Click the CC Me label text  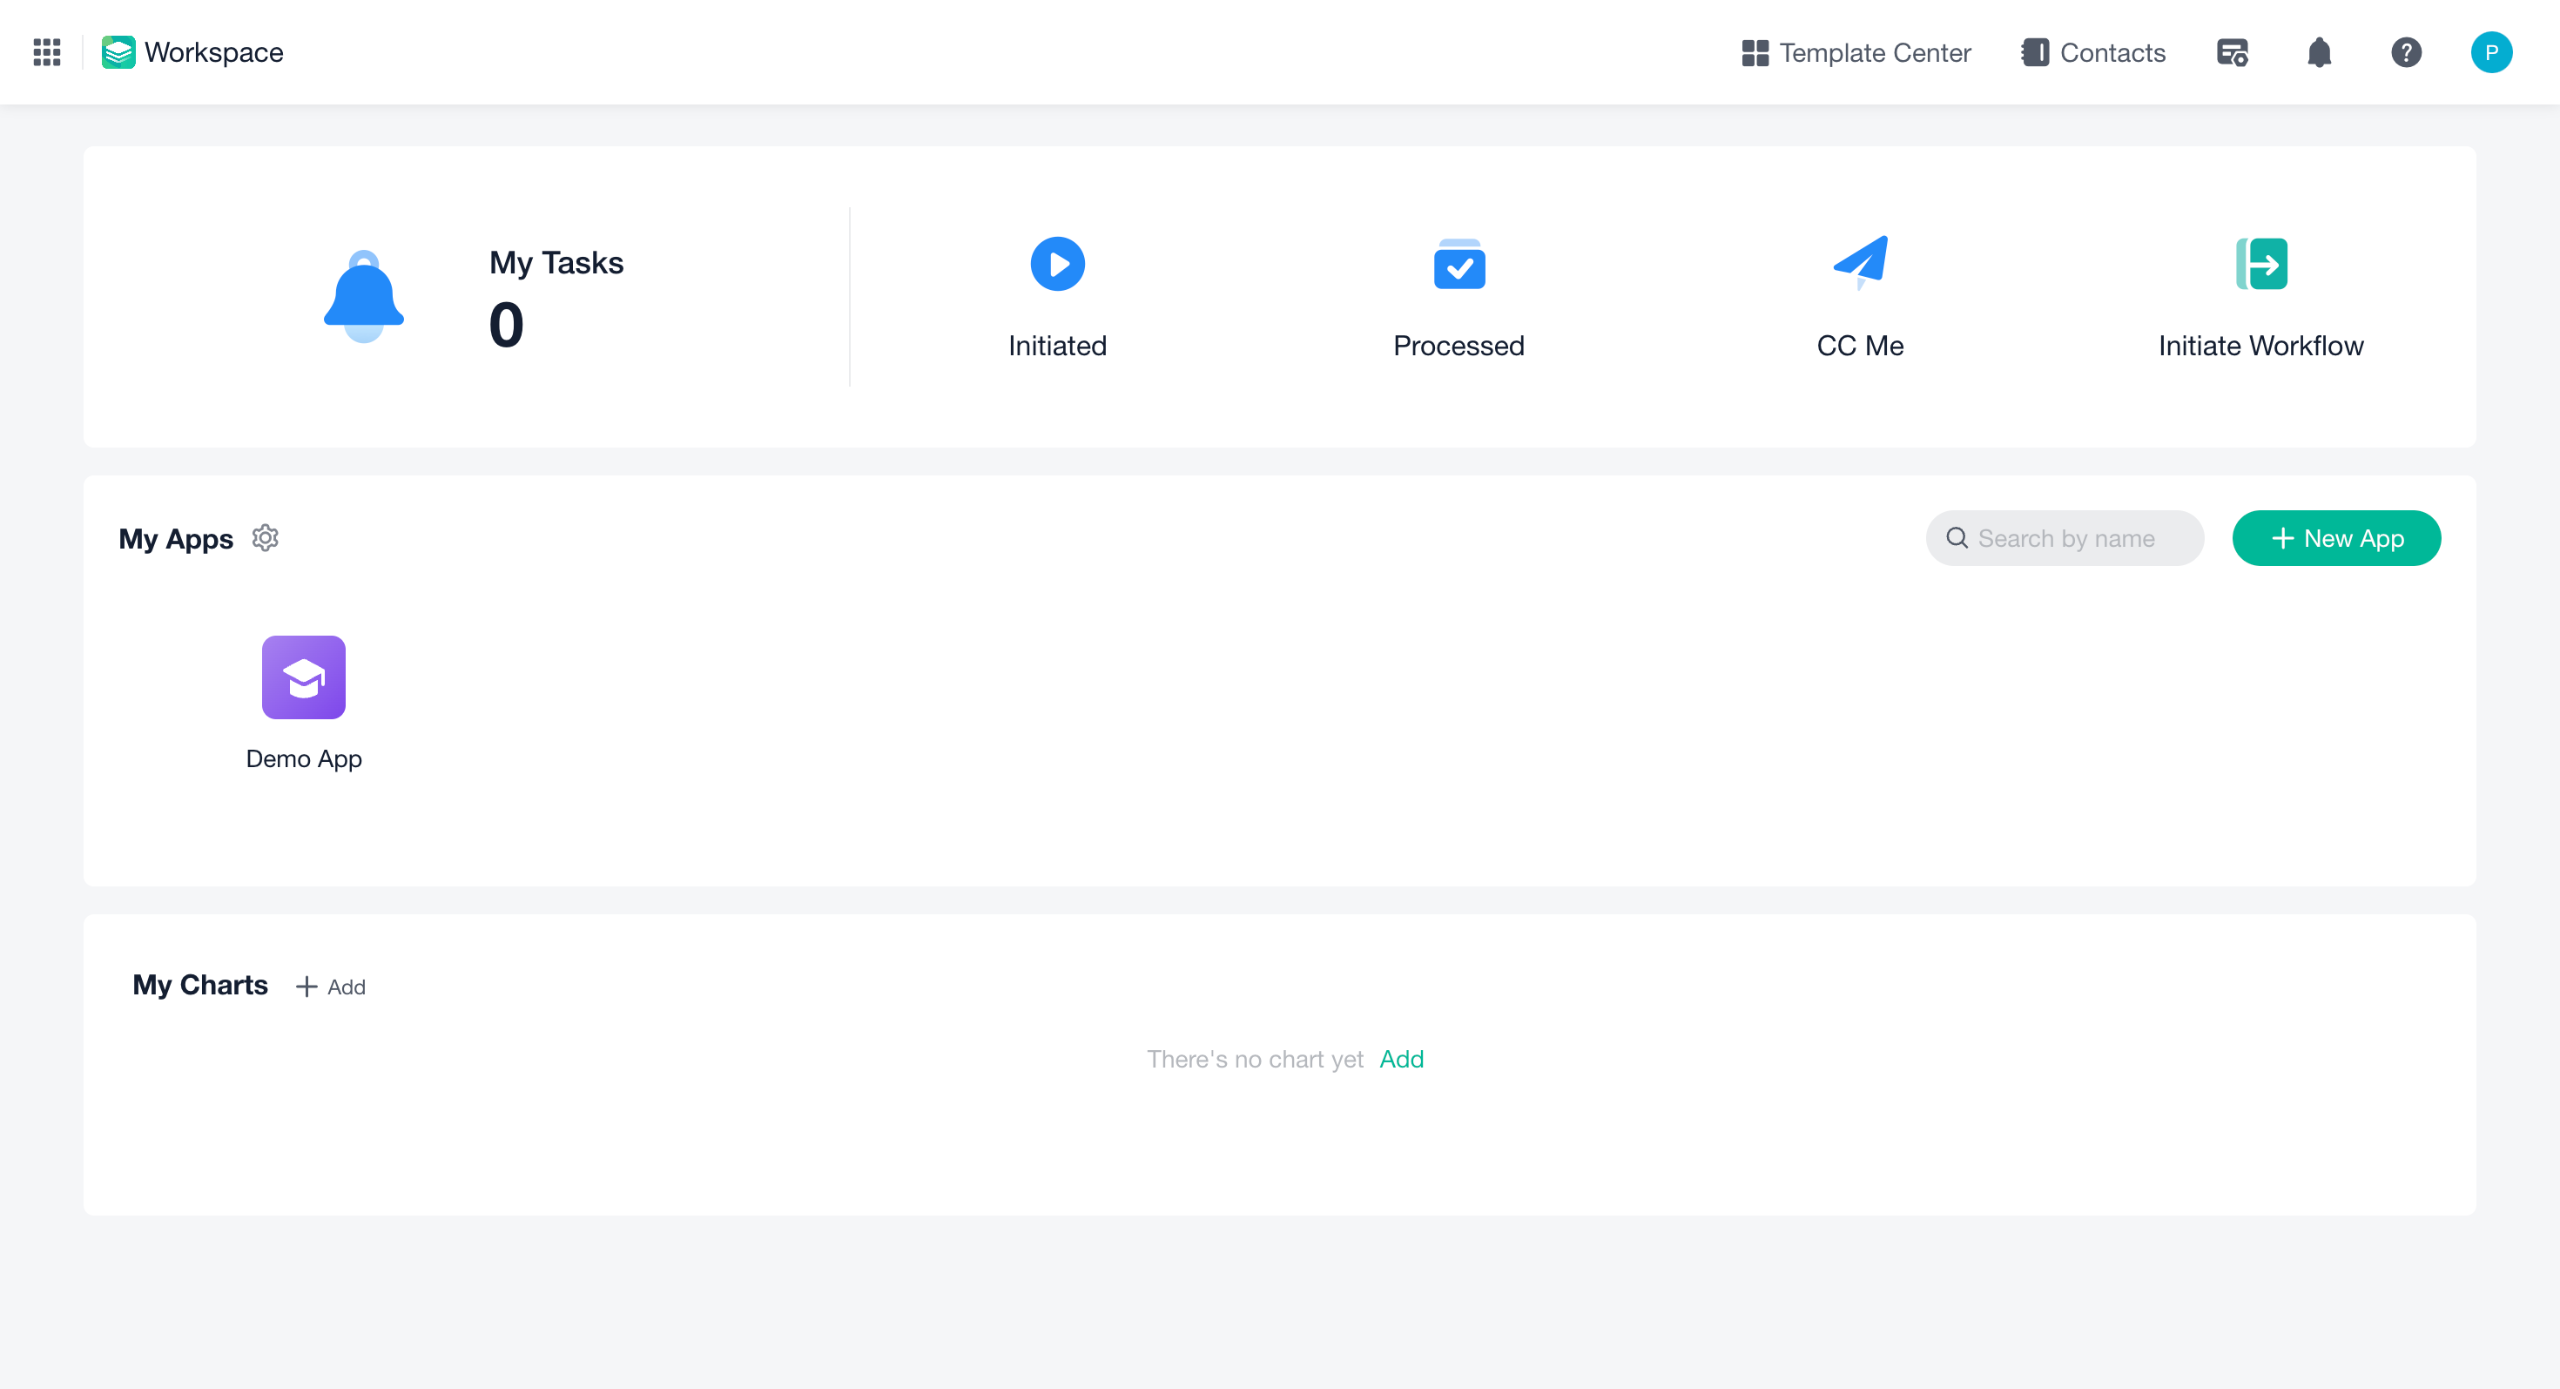click(1860, 345)
